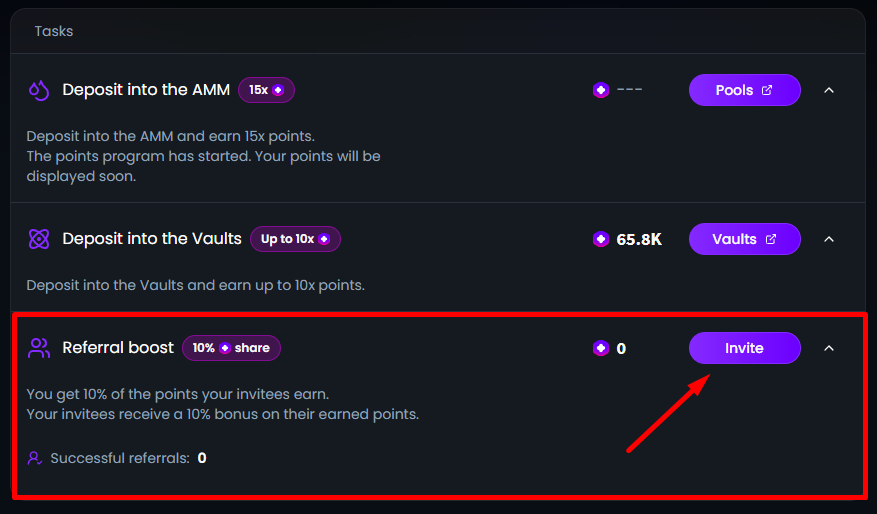The image size is (877, 514).
Task: Click the Vaults atom icon
Action: click(x=39, y=239)
